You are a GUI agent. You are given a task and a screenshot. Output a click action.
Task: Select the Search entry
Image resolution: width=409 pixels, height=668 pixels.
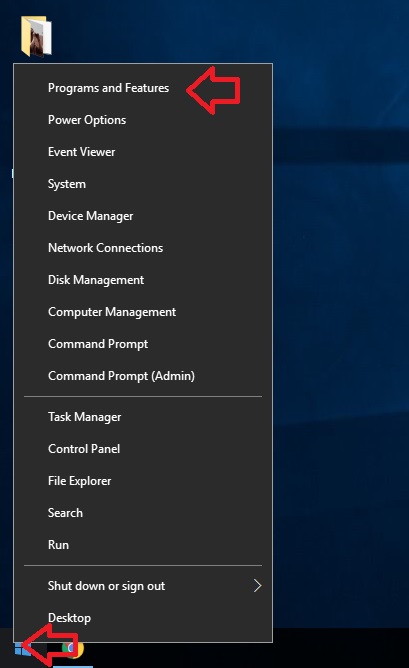(x=65, y=513)
